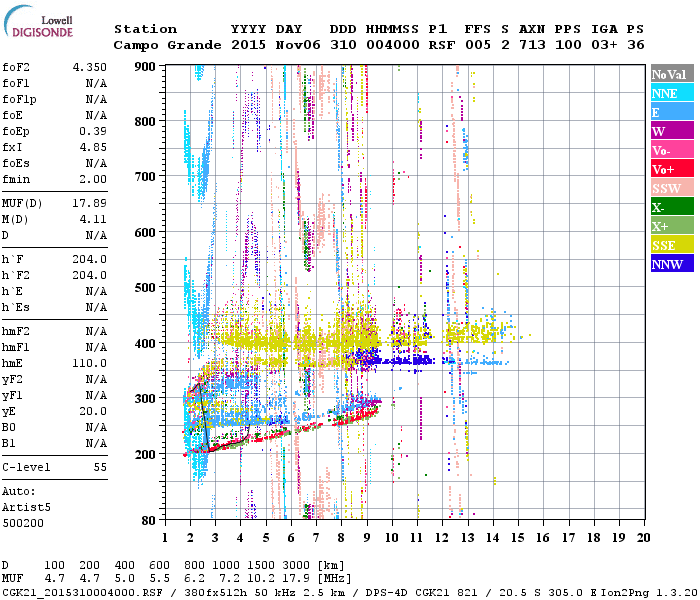
Task: Select the SSE yellow legend swatch
Action: click(672, 245)
